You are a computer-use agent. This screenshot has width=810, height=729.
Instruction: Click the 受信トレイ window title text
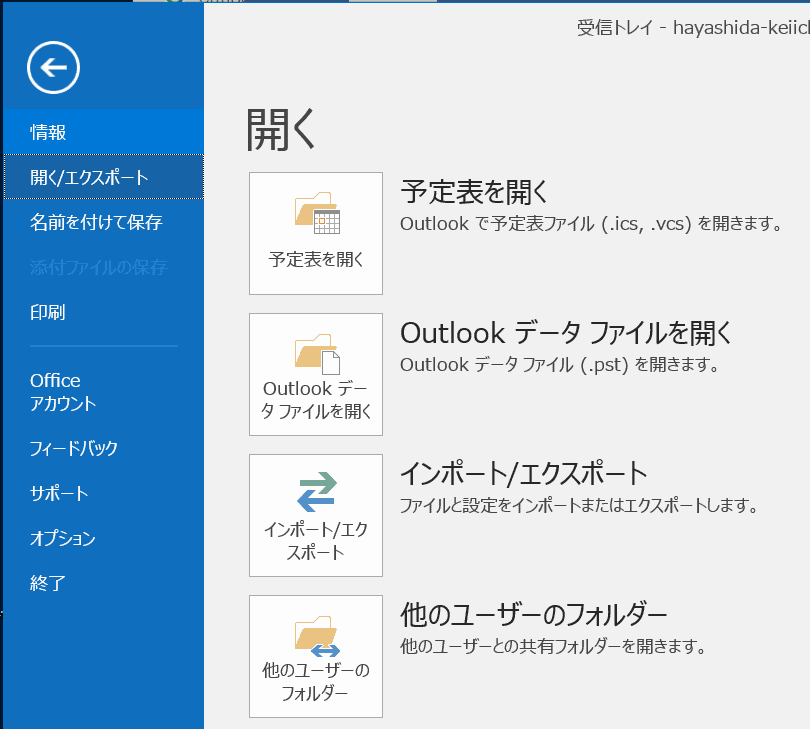(x=690, y=28)
